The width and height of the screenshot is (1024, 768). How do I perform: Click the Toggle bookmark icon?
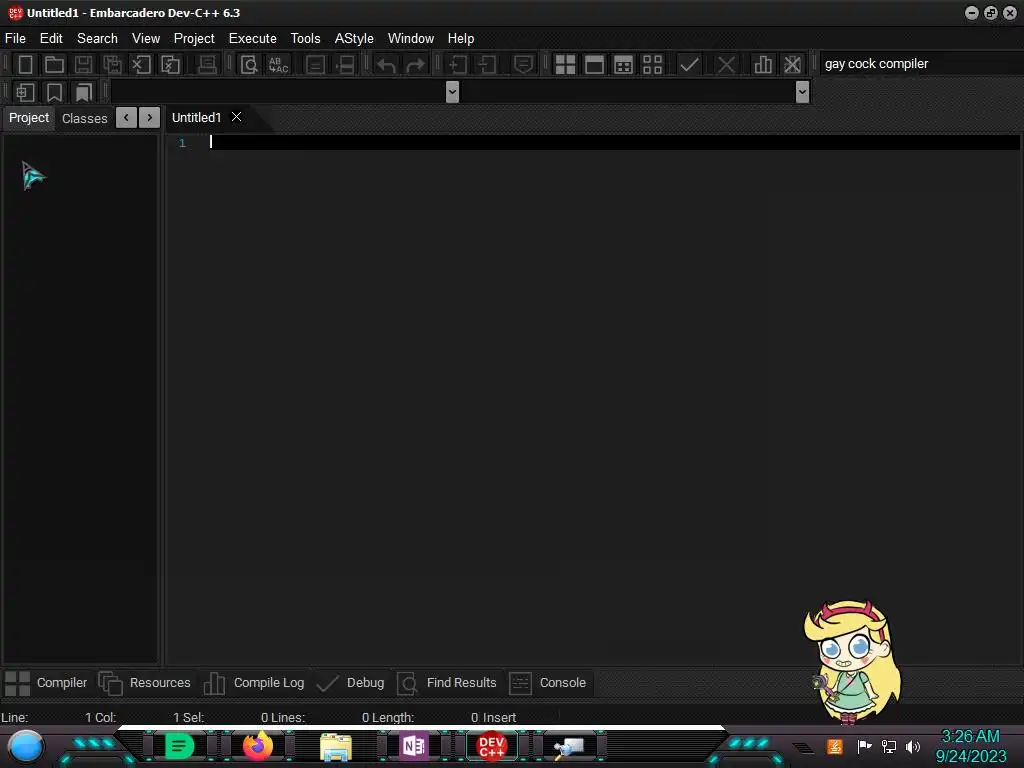[54, 92]
